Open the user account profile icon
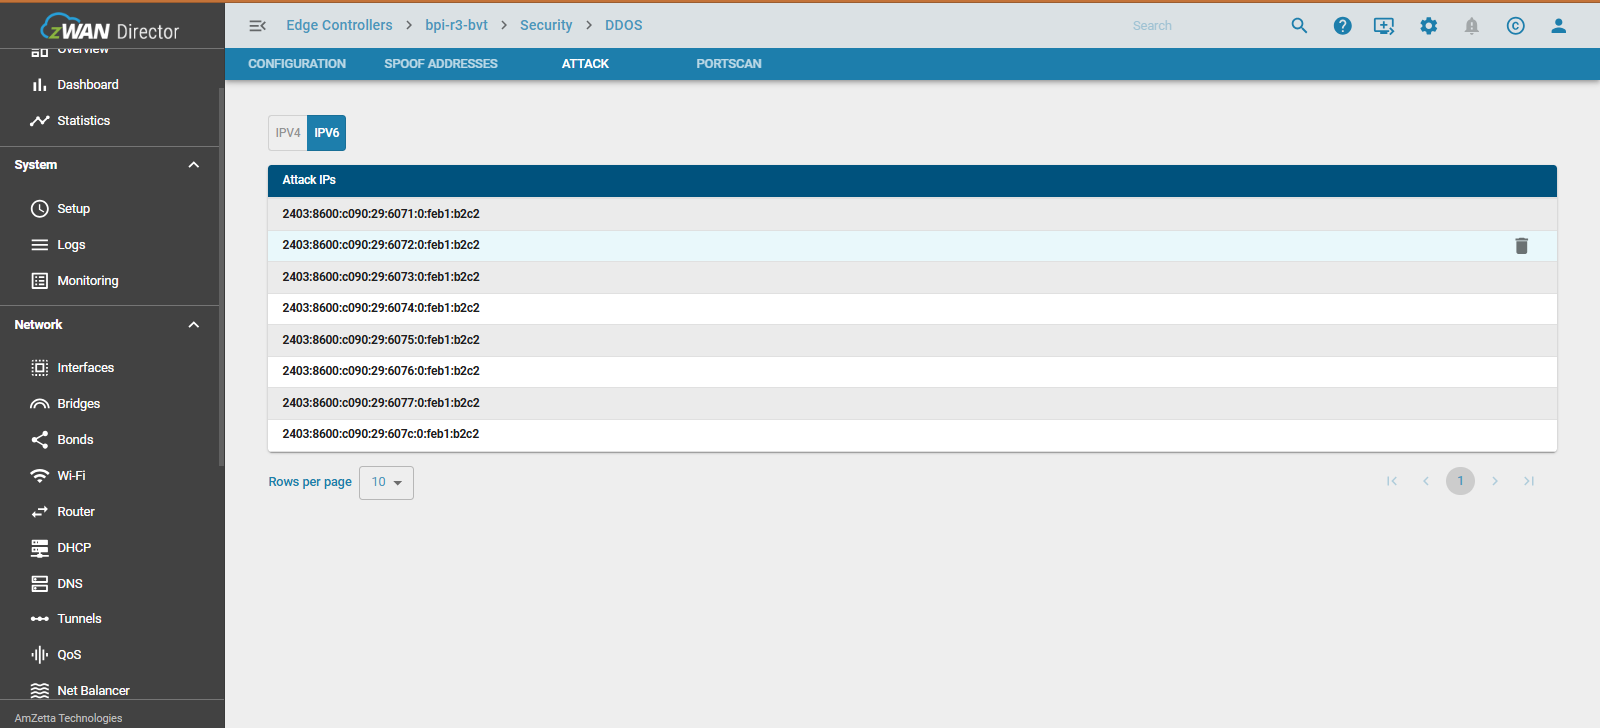 pos(1558,26)
